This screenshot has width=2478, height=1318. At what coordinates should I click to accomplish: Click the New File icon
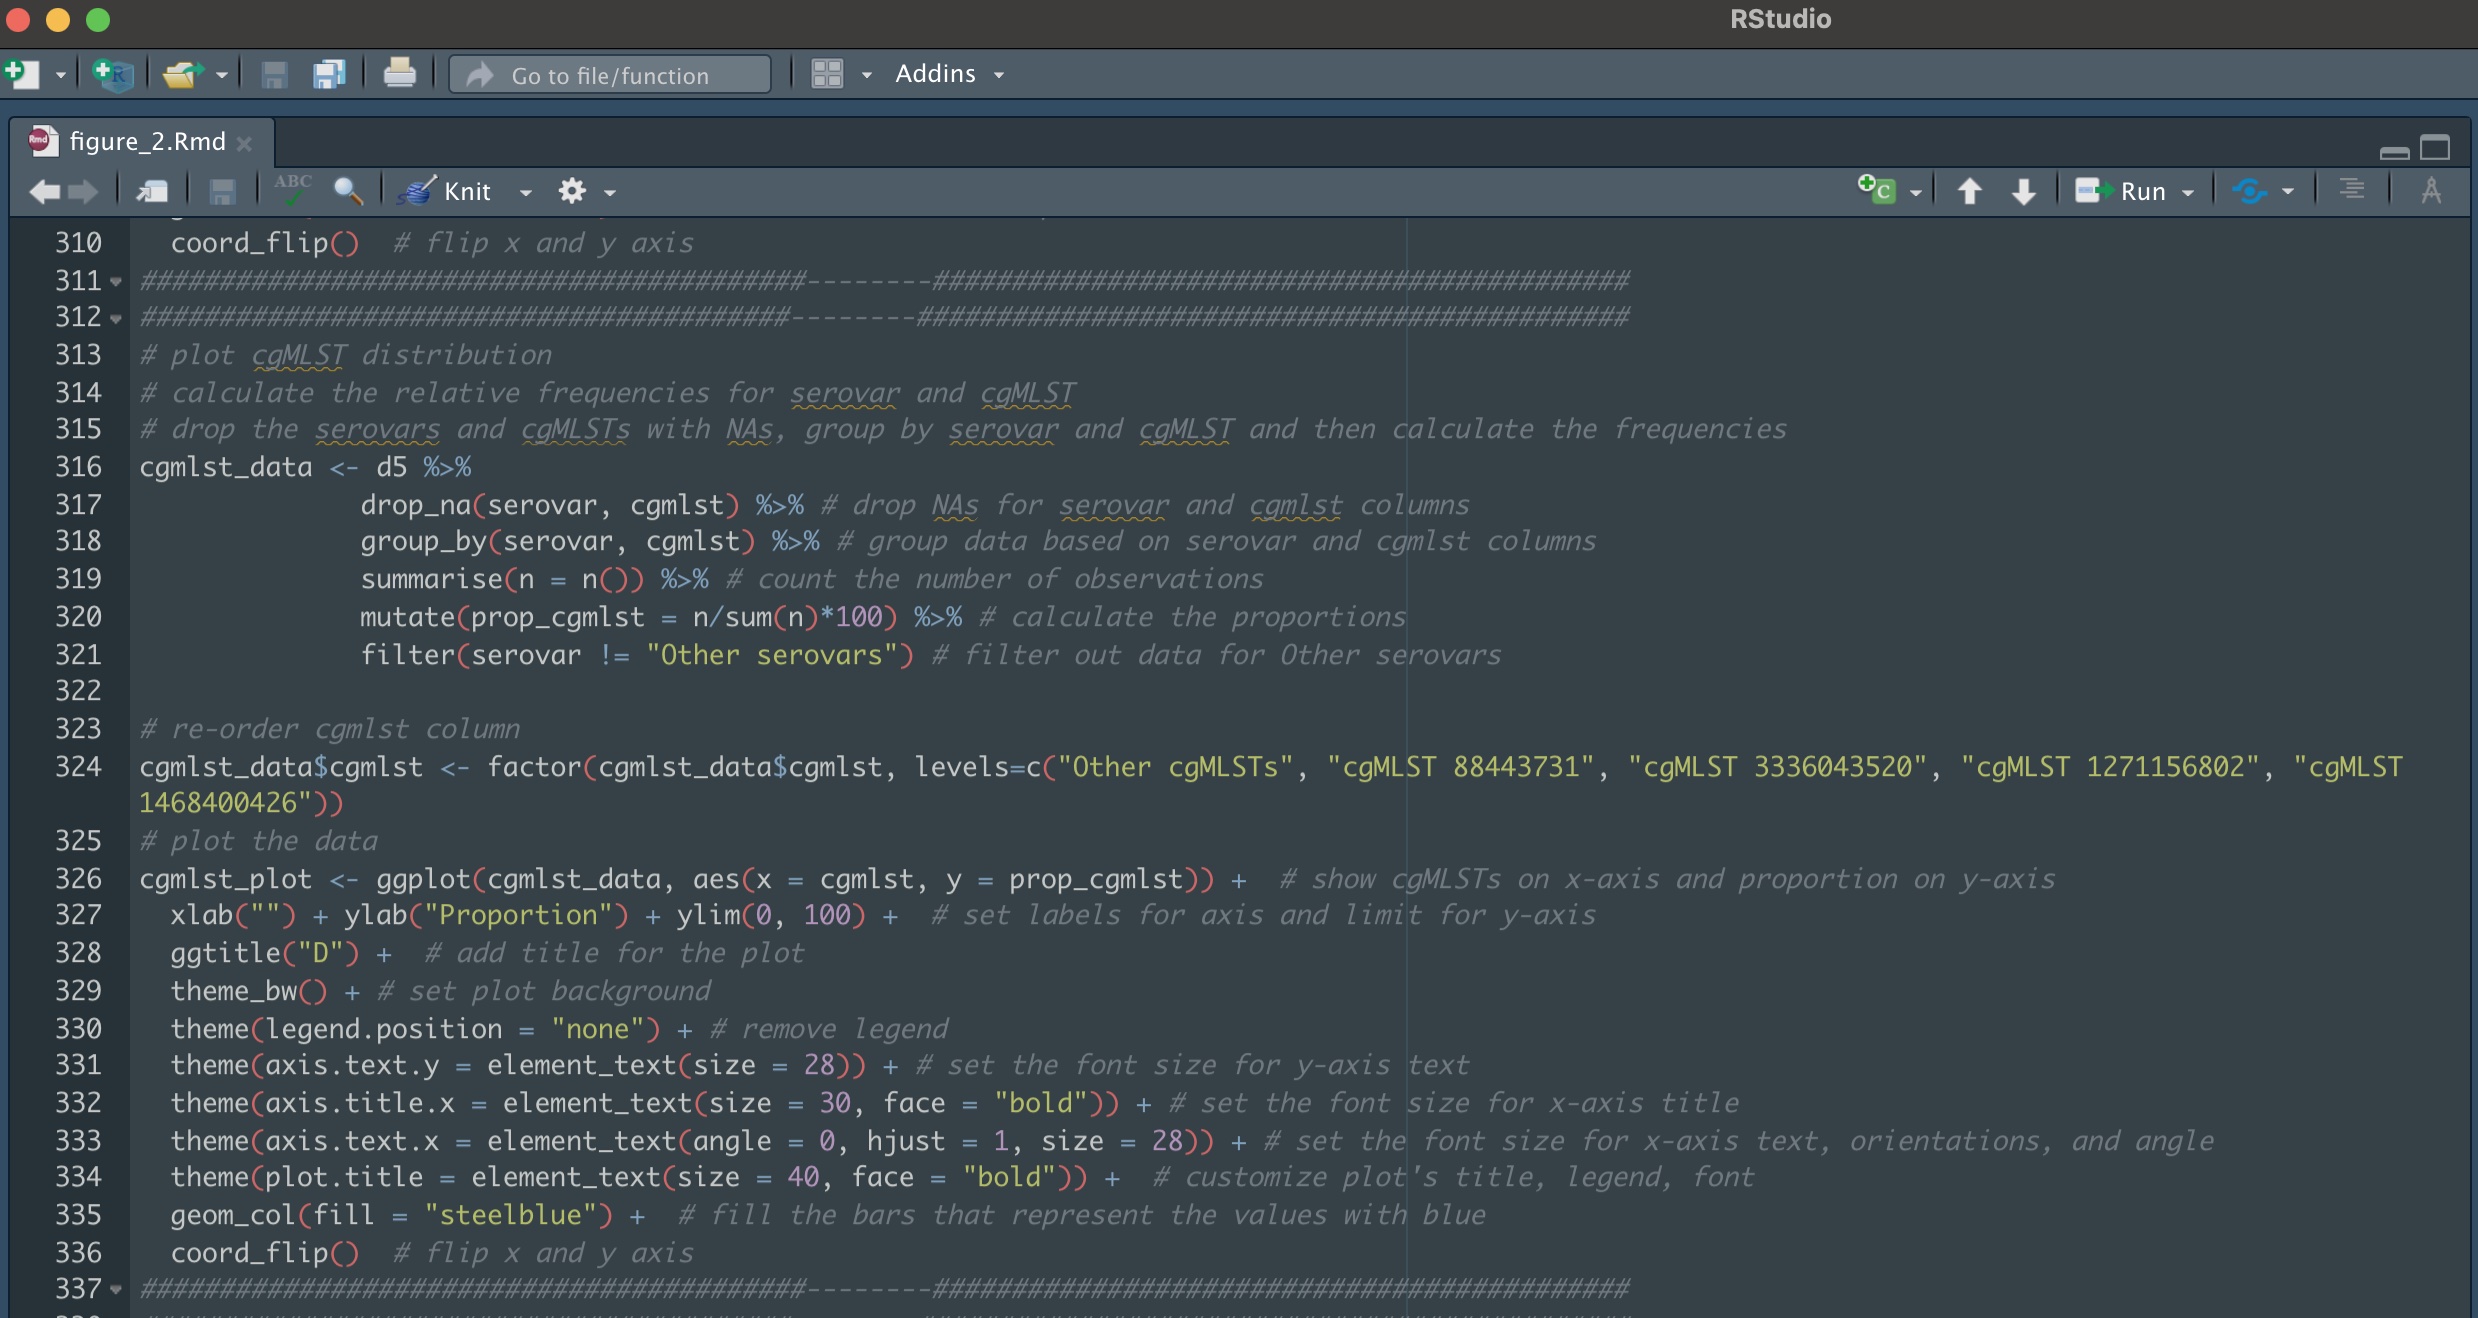[22, 75]
